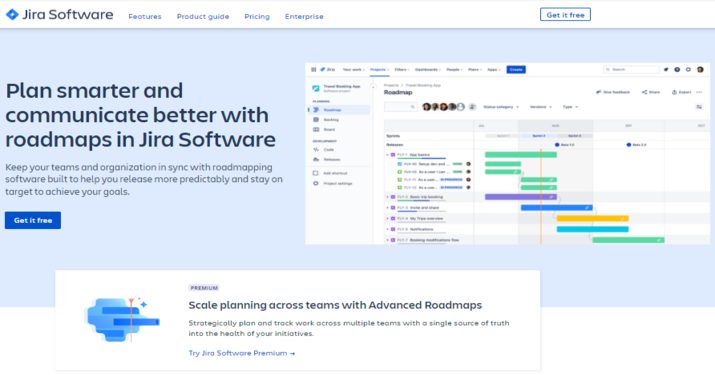Open the Features menu item
The height and width of the screenshot is (375, 715).
(x=145, y=16)
